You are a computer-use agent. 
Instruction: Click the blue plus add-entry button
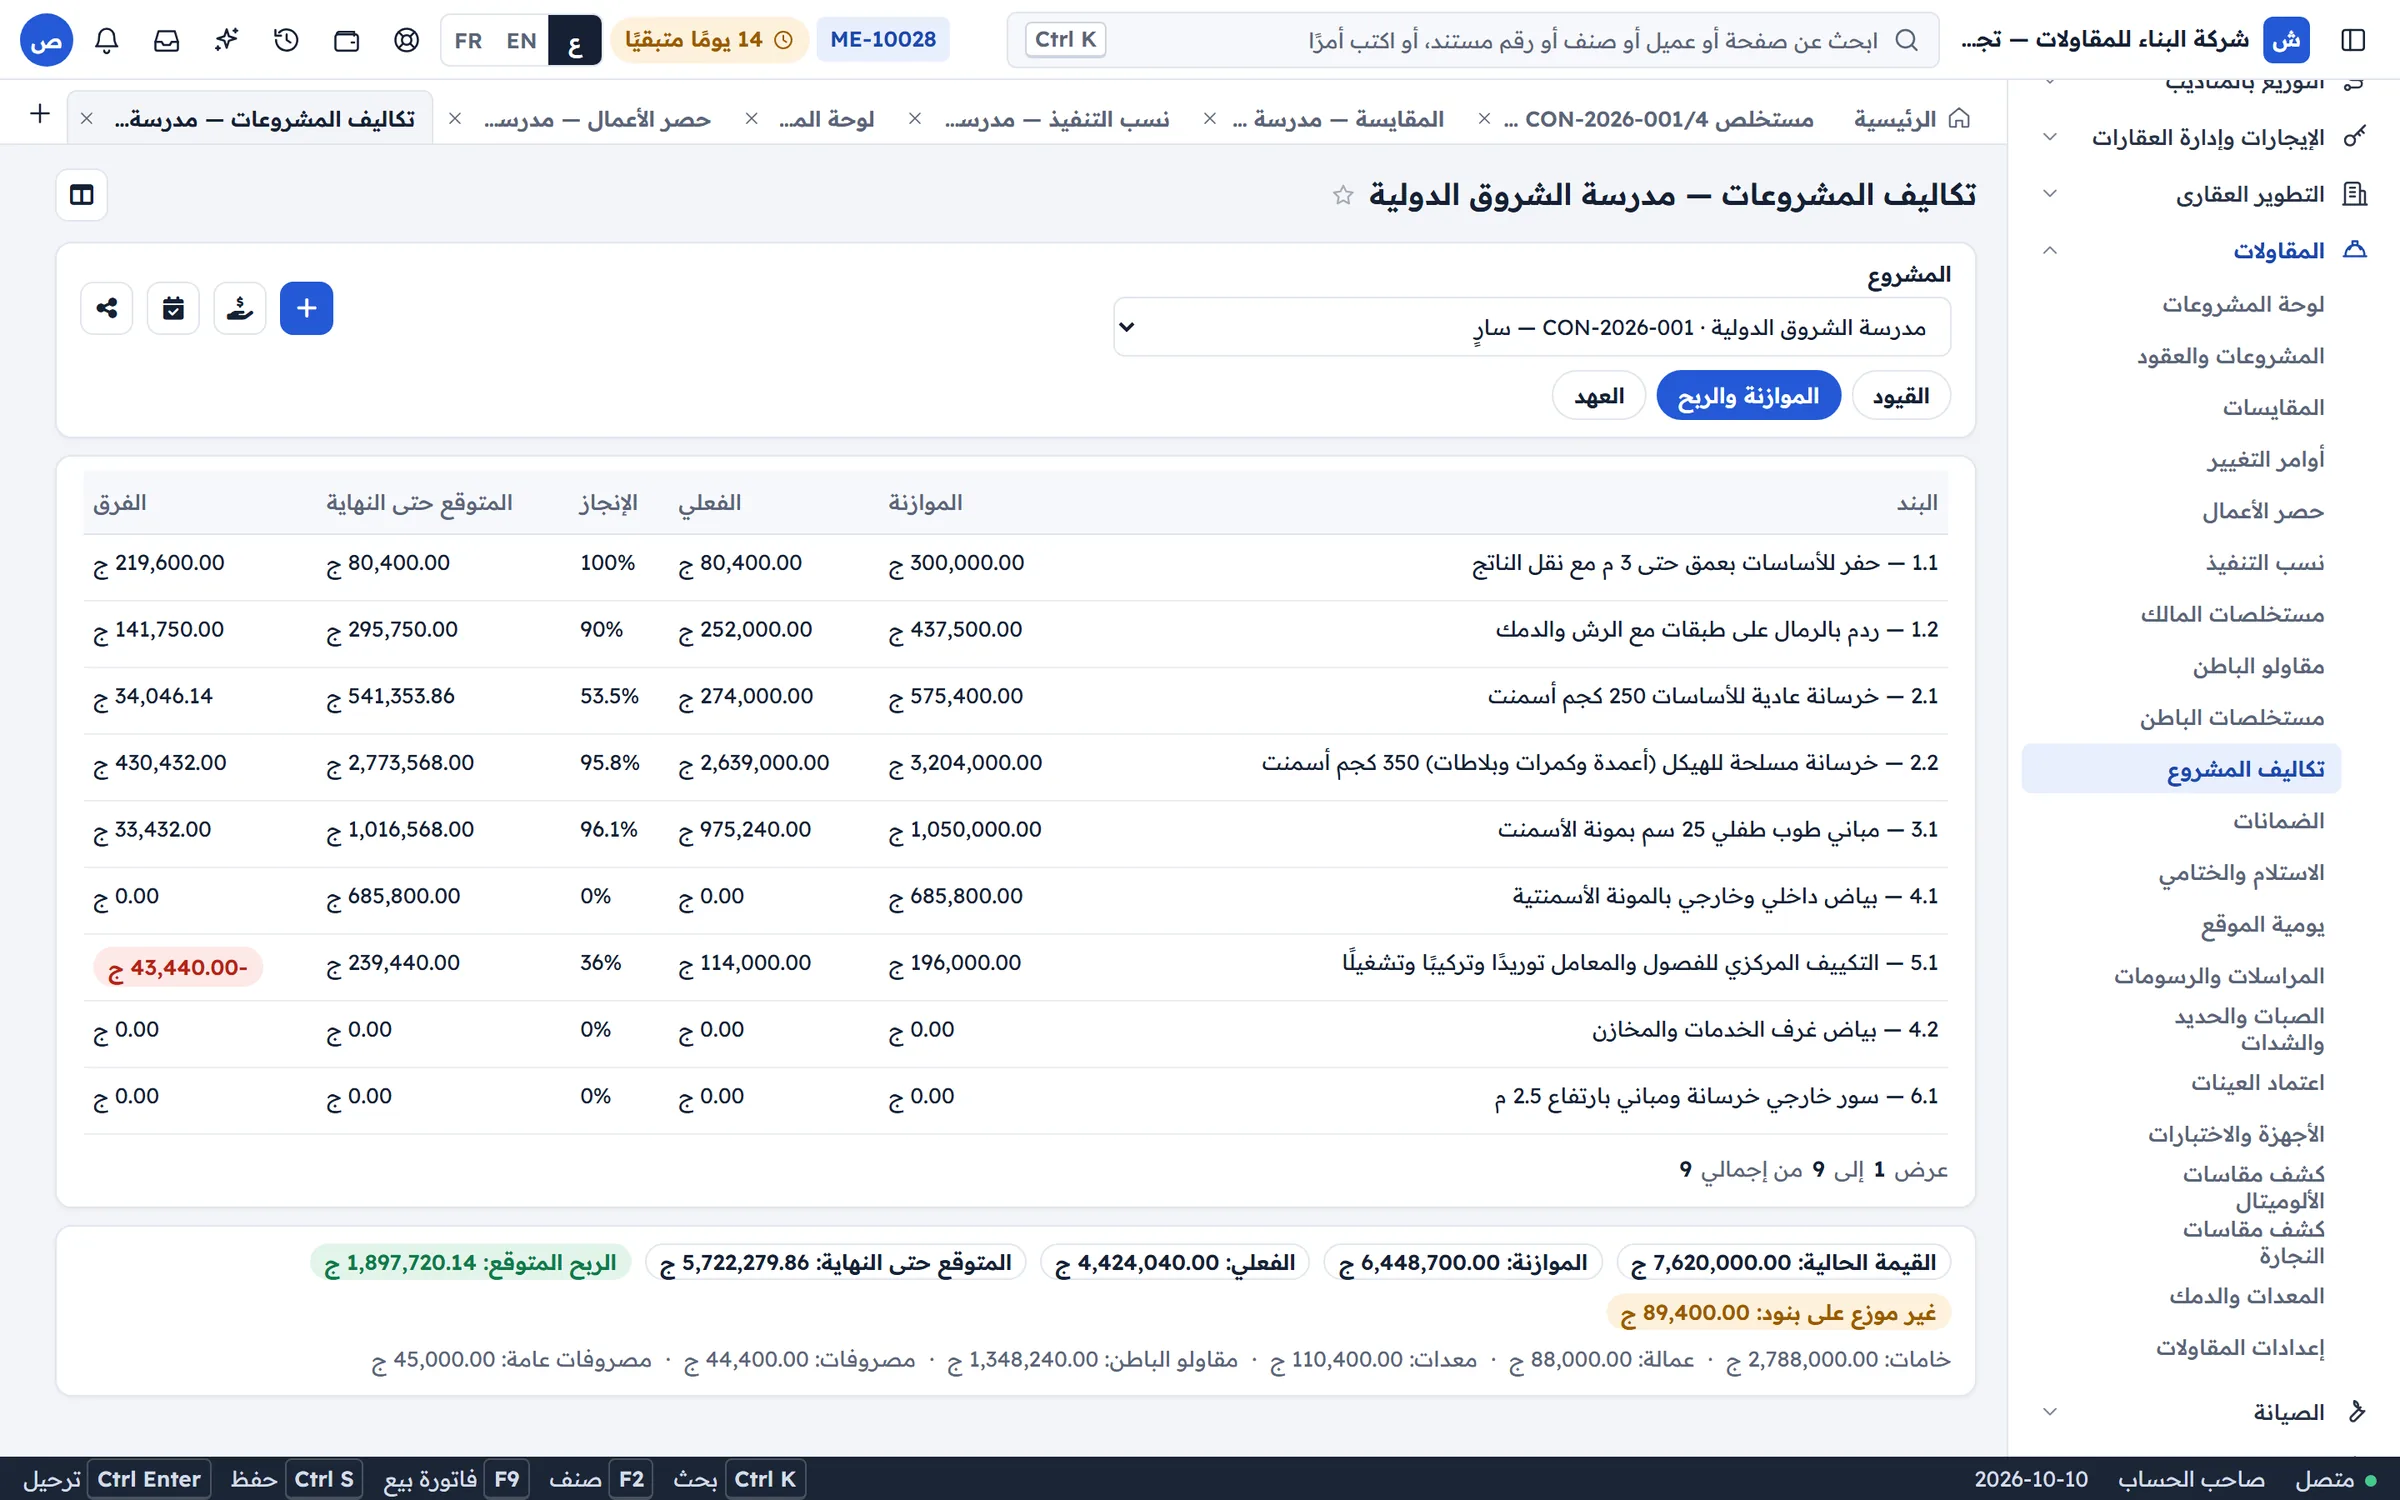tap(306, 308)
